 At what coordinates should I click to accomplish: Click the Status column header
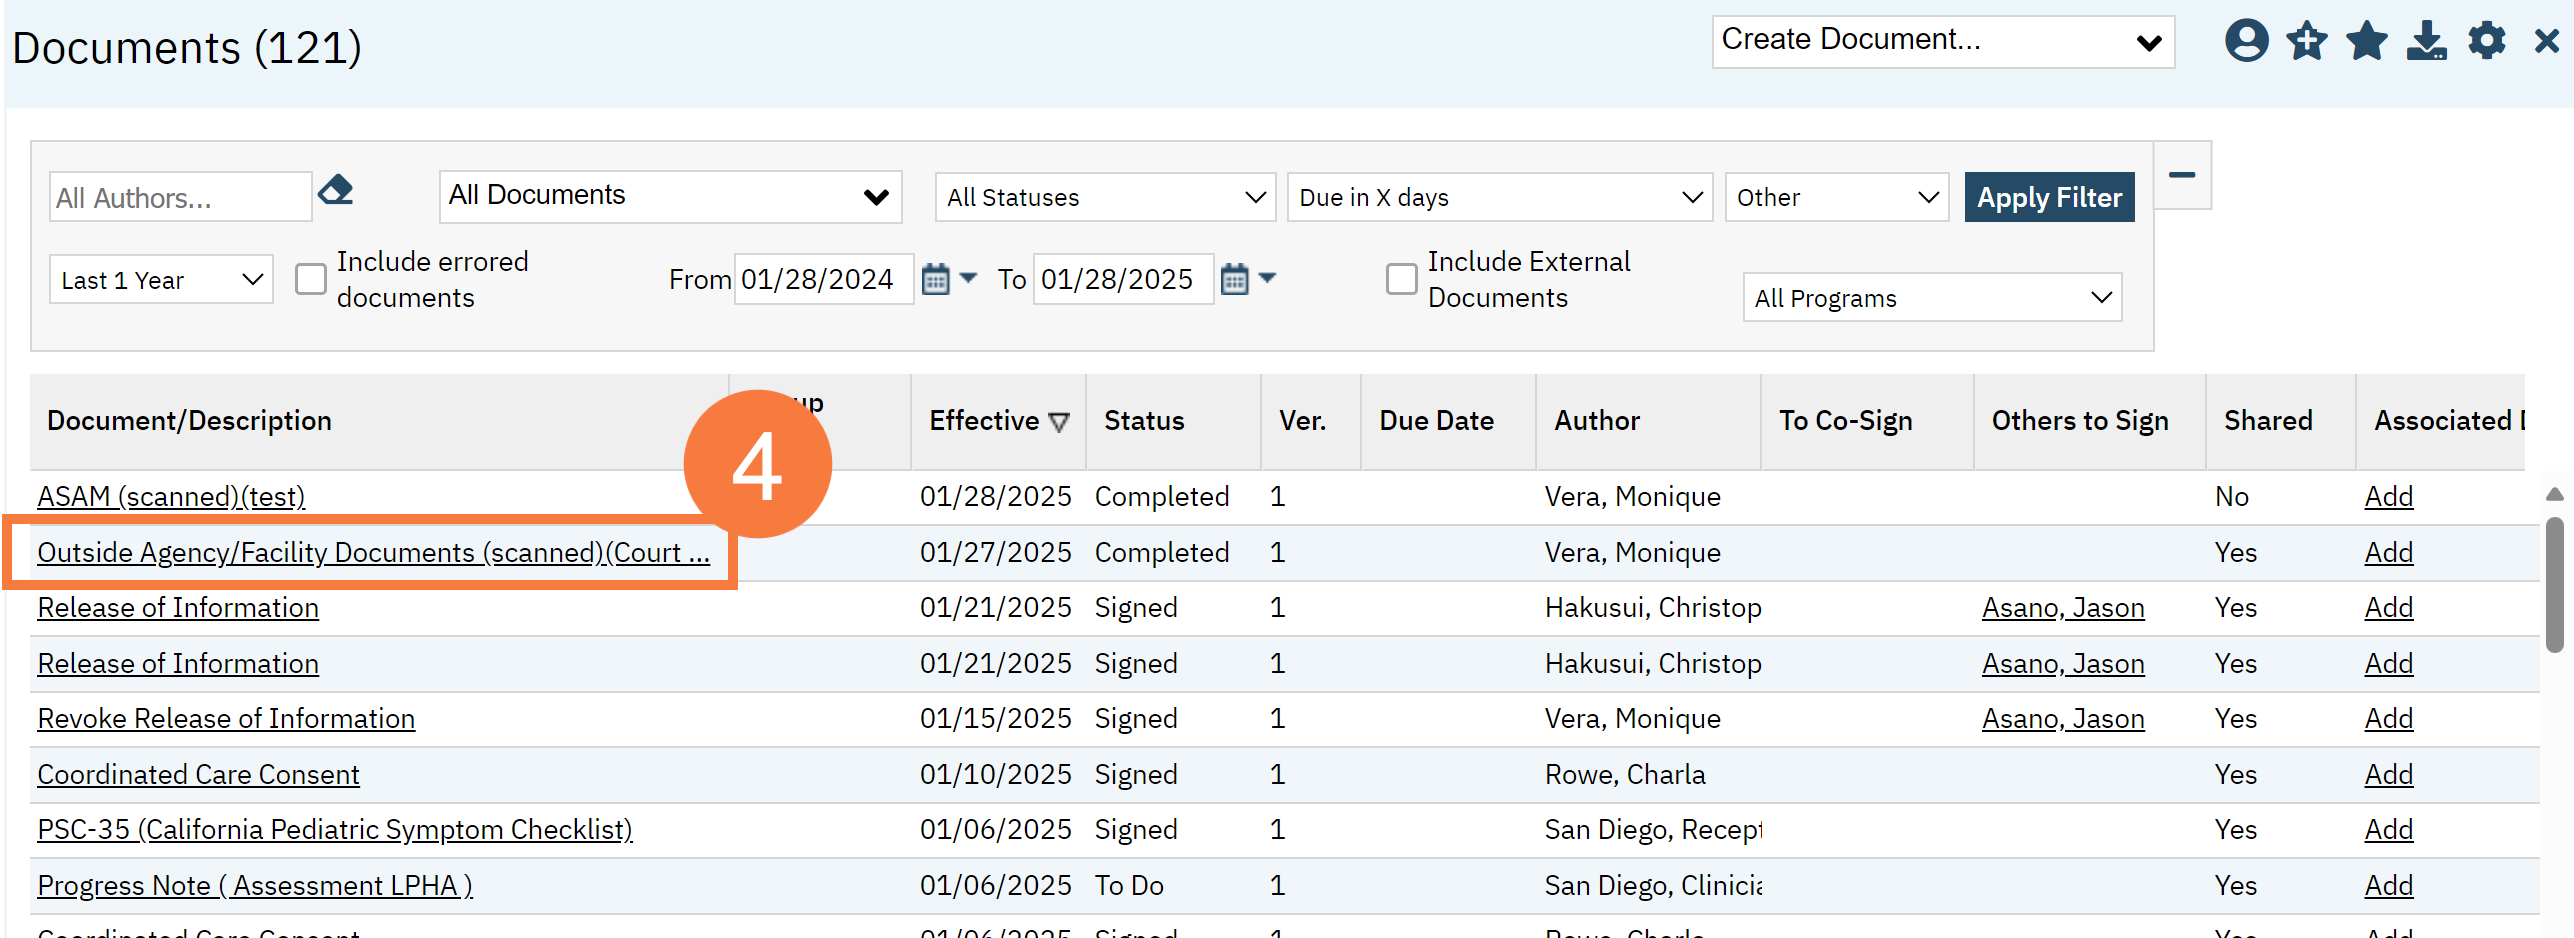[x=1144, y=421]
